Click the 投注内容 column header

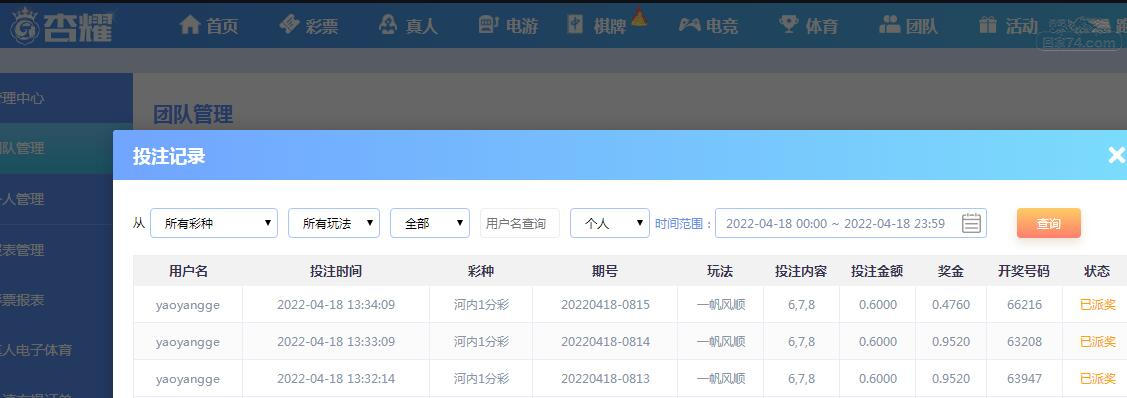801,272
